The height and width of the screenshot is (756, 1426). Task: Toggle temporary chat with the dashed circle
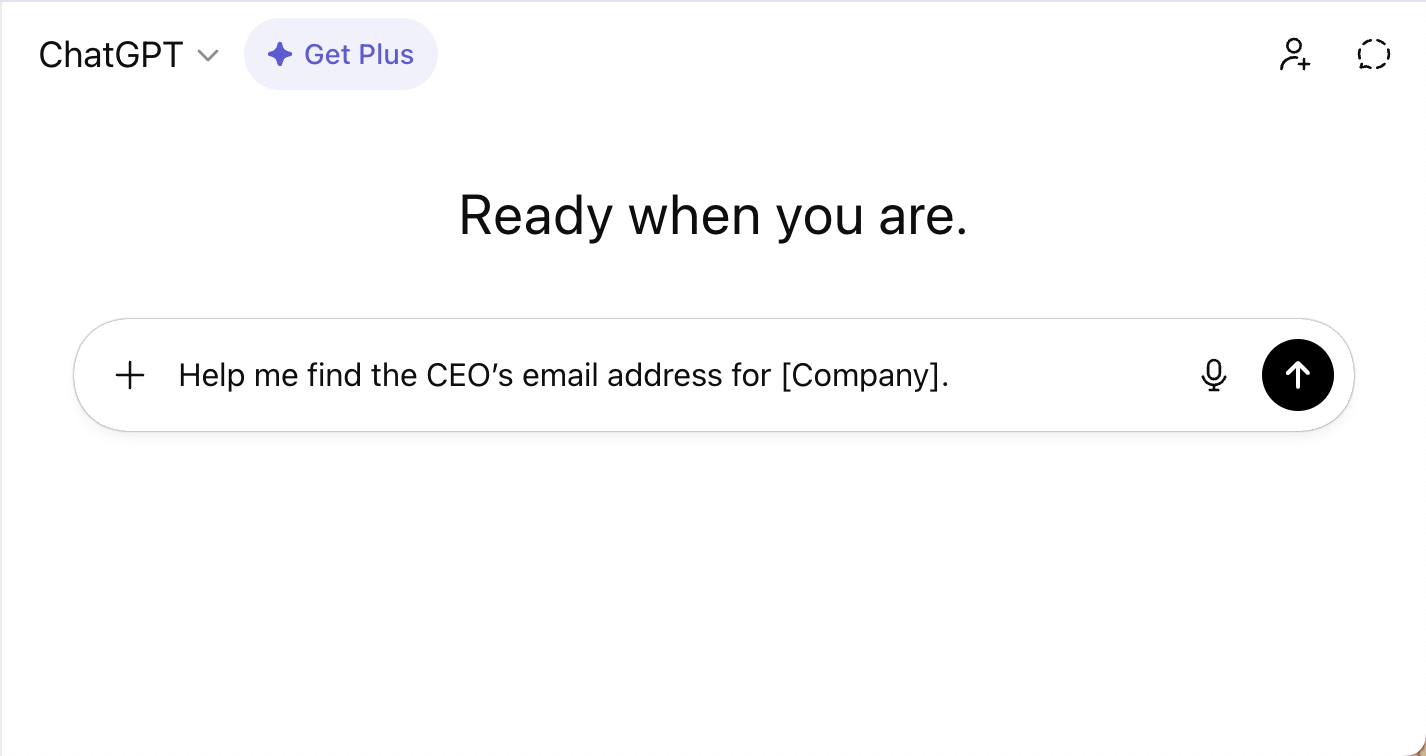(x=1373, y=54)
